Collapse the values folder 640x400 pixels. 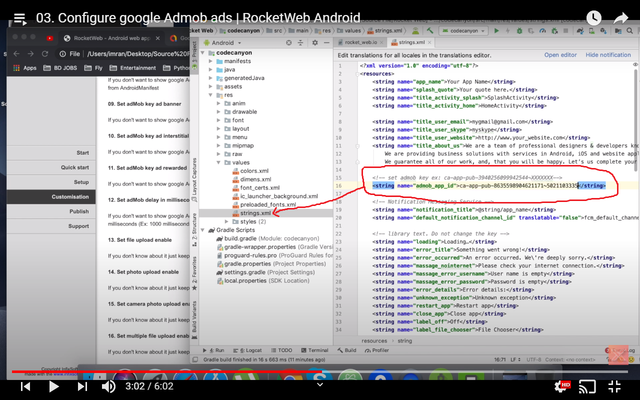[219, 162]
